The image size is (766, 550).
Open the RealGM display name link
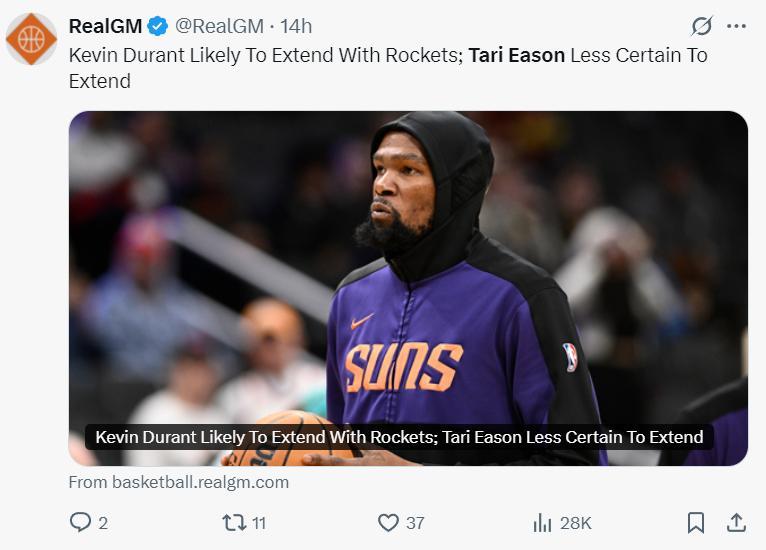tap(105, 26)
